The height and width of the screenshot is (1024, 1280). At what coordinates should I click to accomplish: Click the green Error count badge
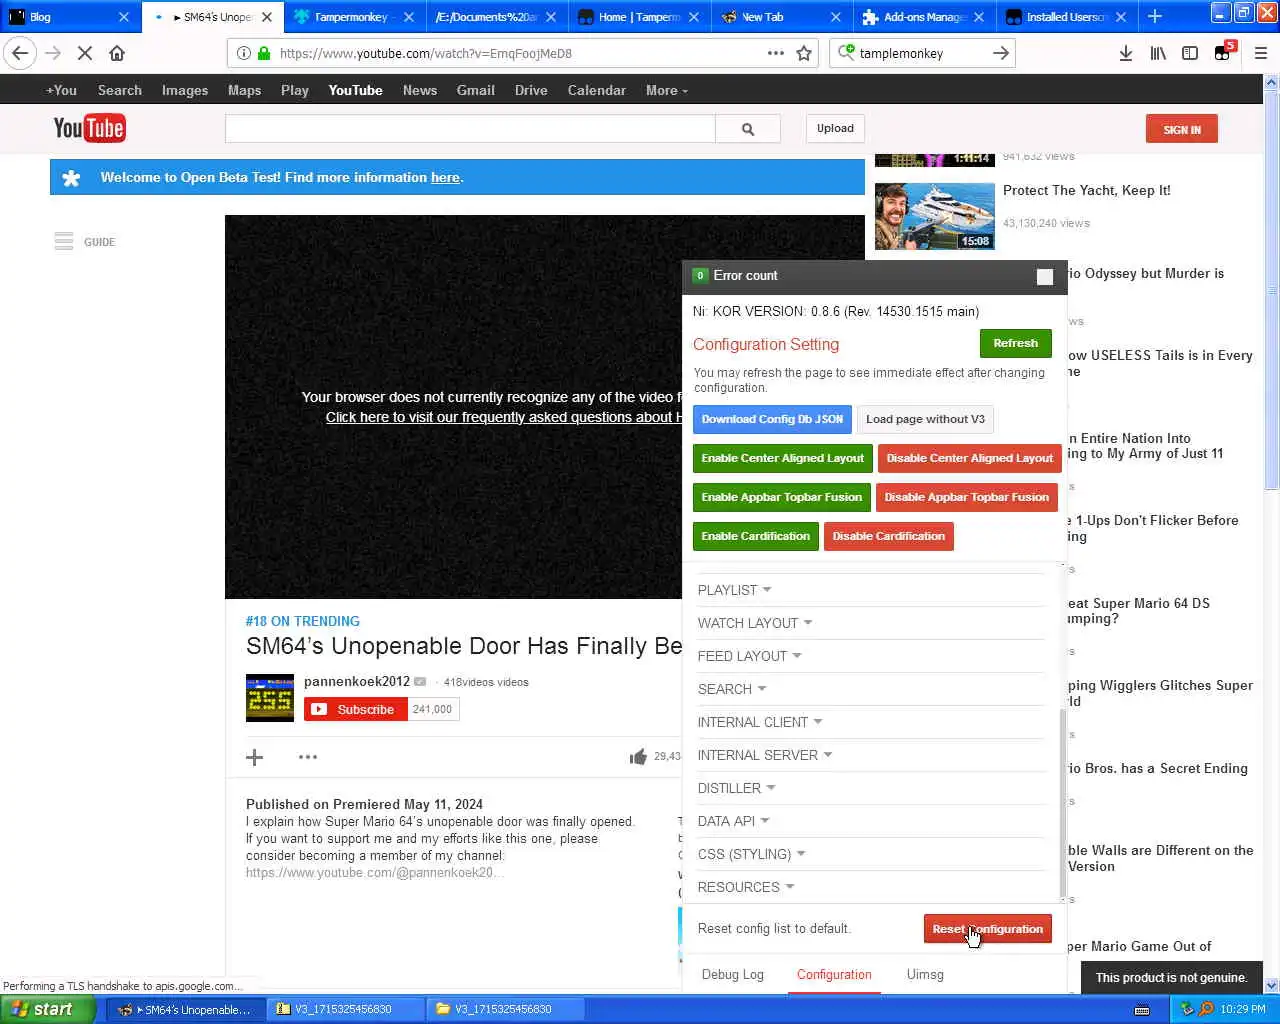[x=700, y=275]
